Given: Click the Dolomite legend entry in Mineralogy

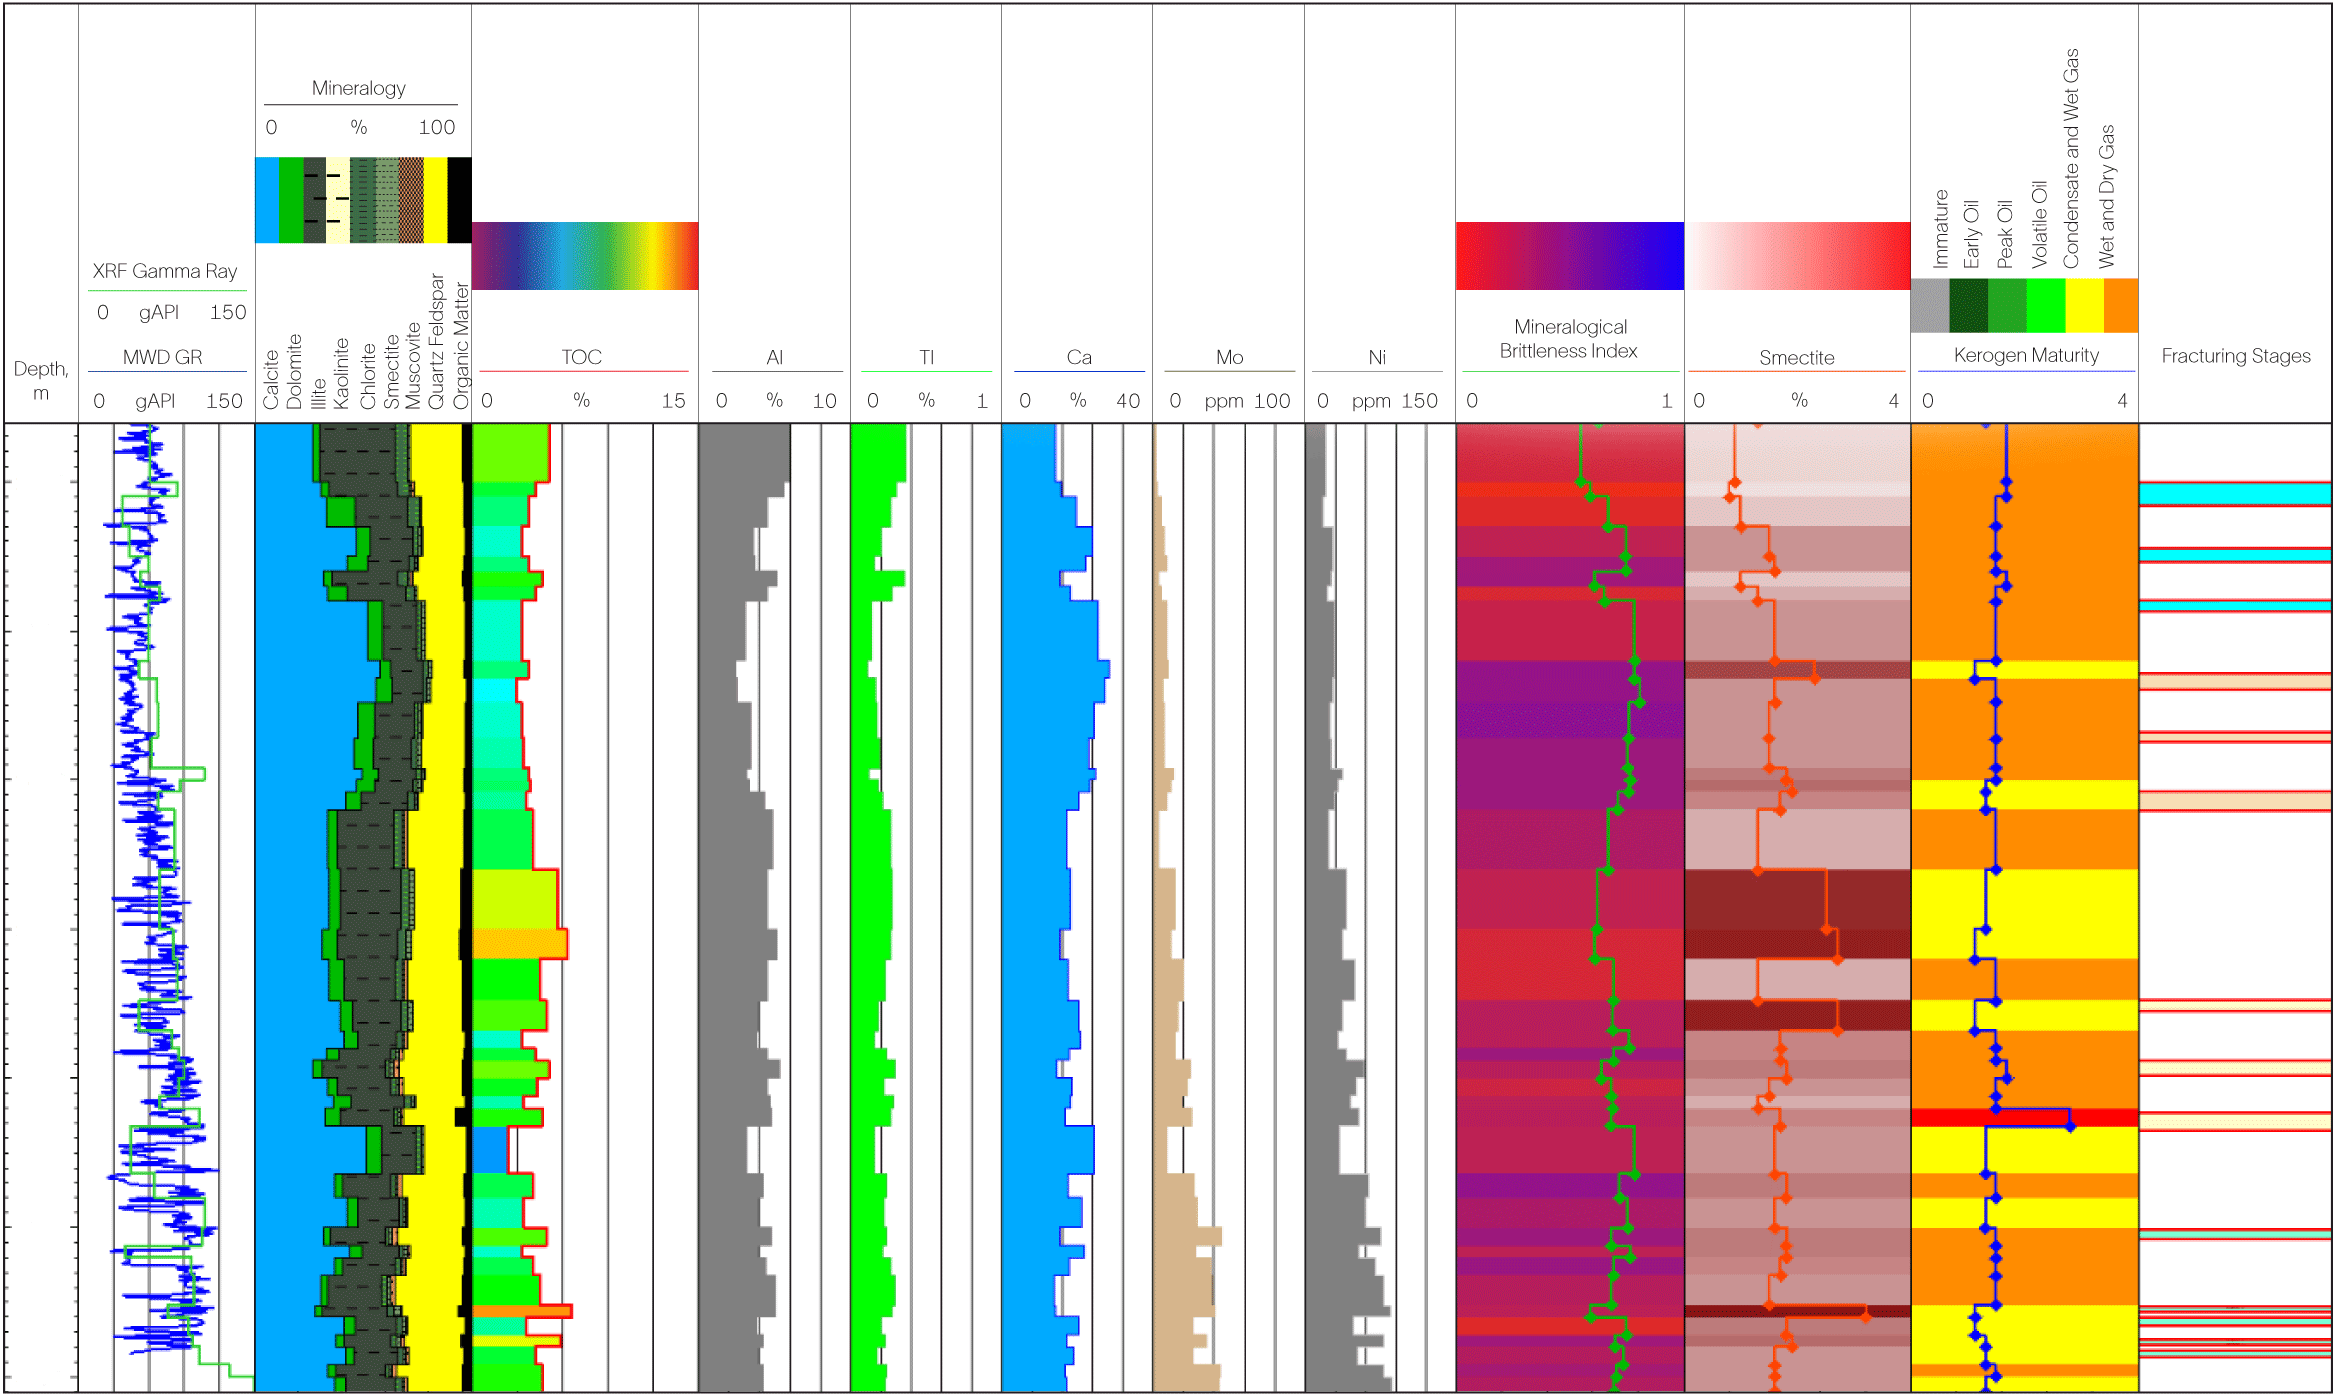Looking at the screenshot, I should (x=291, y=200).
